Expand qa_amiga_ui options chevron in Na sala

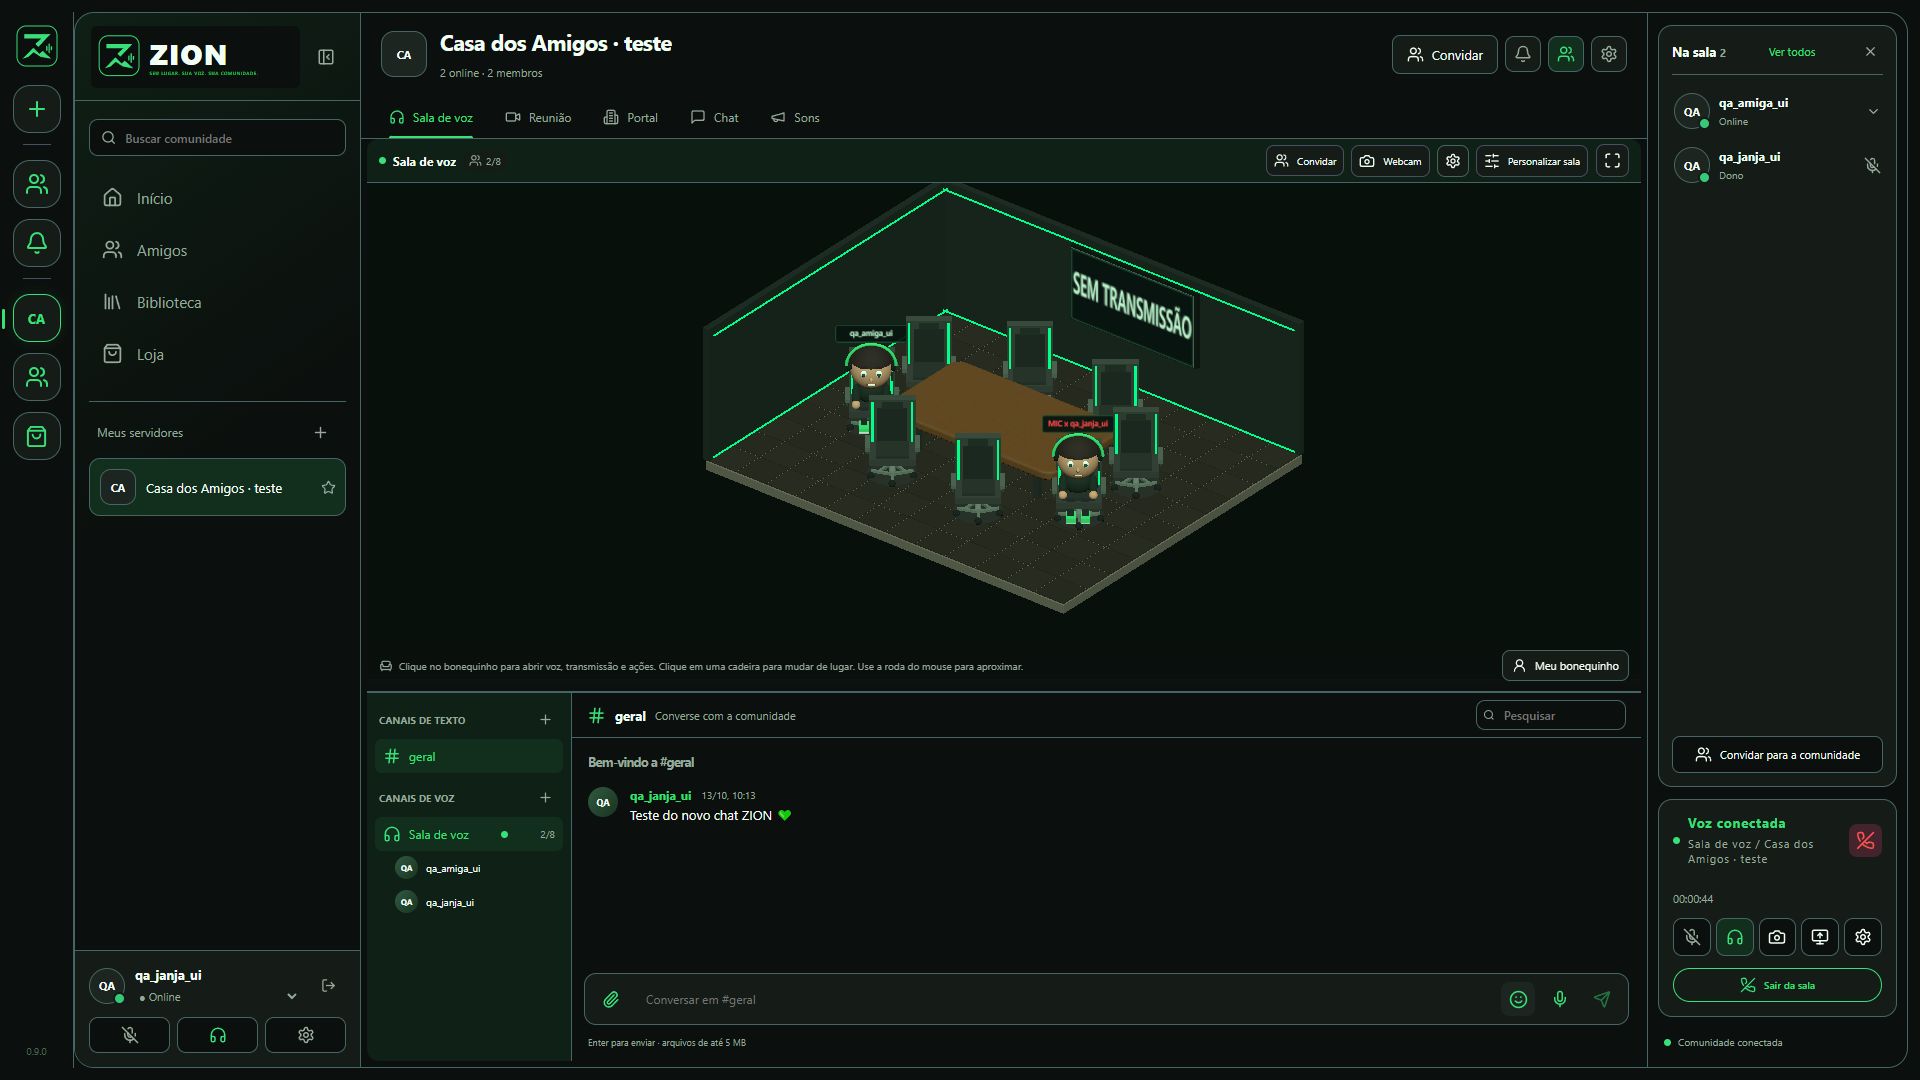coord(1873,111)
